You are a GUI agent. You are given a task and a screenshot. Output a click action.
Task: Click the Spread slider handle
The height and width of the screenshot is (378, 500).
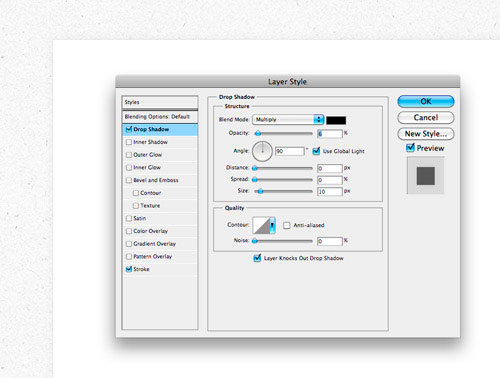pos(255,180)
